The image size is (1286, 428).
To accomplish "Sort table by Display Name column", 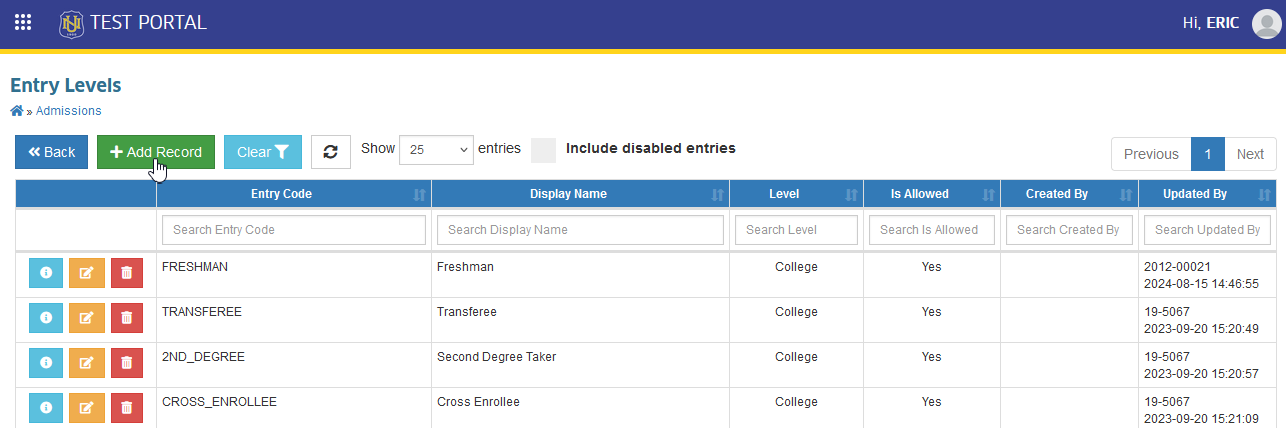I will [581, 194].
